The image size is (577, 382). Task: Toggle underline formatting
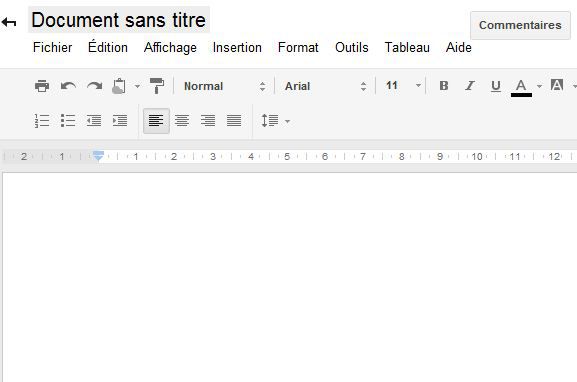(x=496, y=86)
